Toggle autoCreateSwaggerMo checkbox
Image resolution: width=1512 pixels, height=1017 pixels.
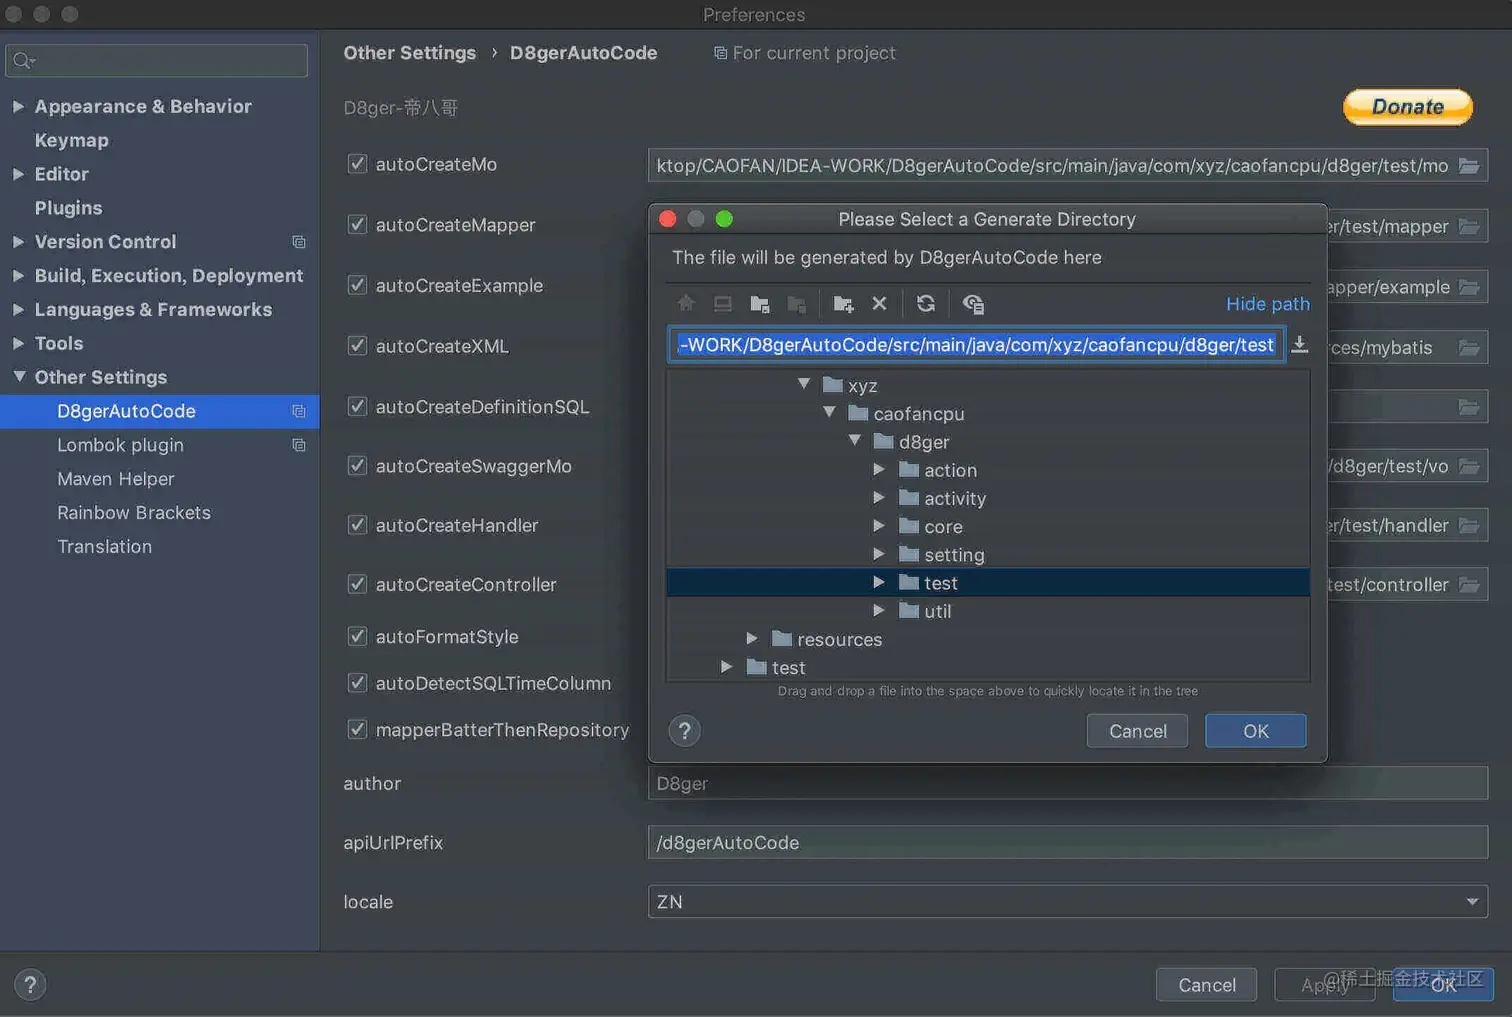point(357,466)
